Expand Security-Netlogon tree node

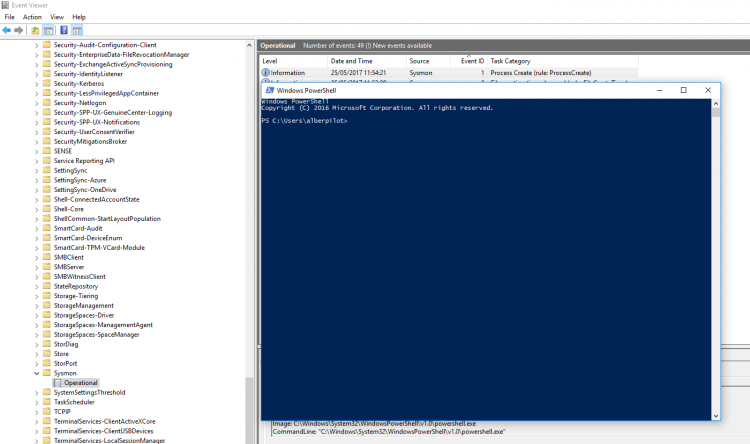pos(37,103)
